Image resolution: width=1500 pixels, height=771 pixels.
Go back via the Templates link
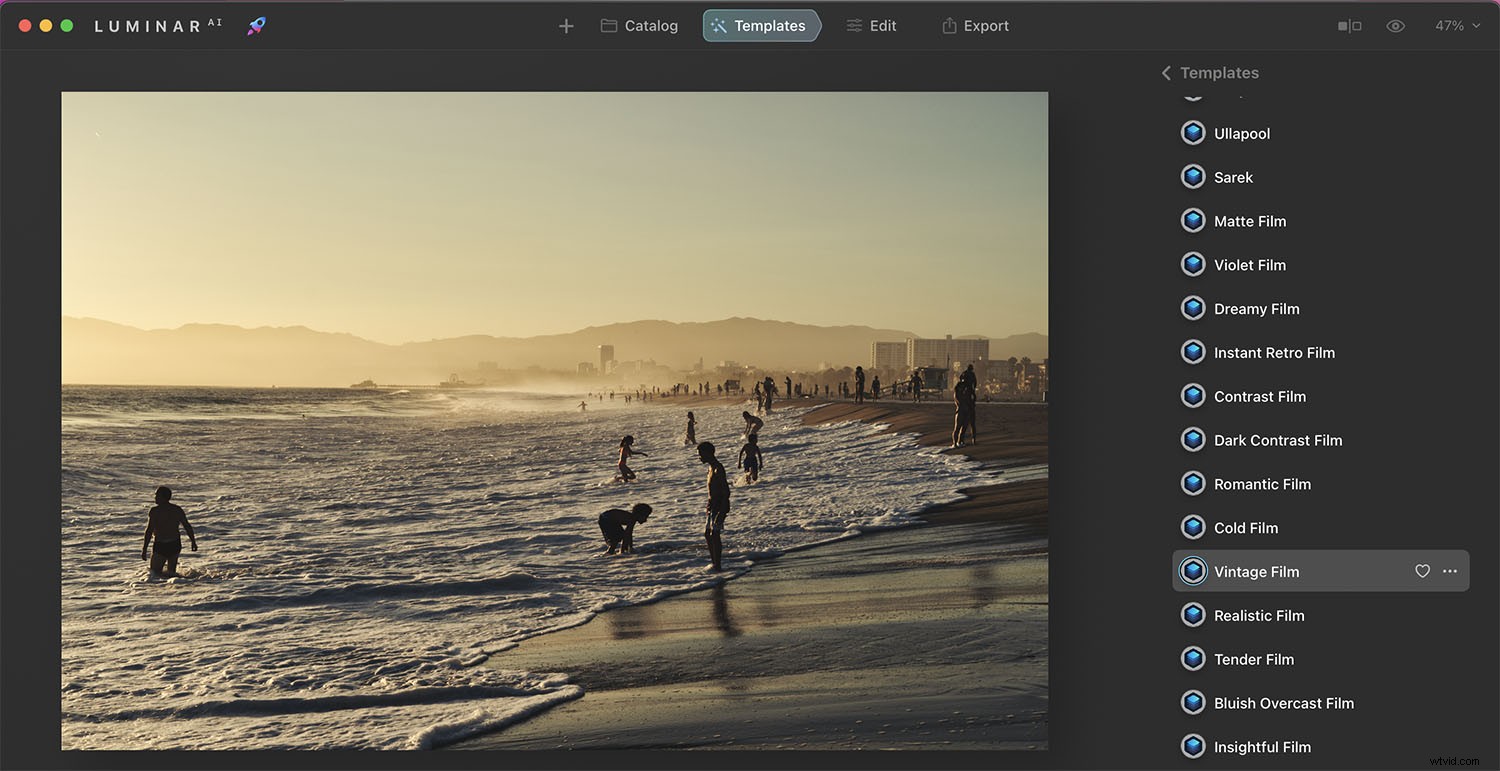click(x=1220, y=72)
